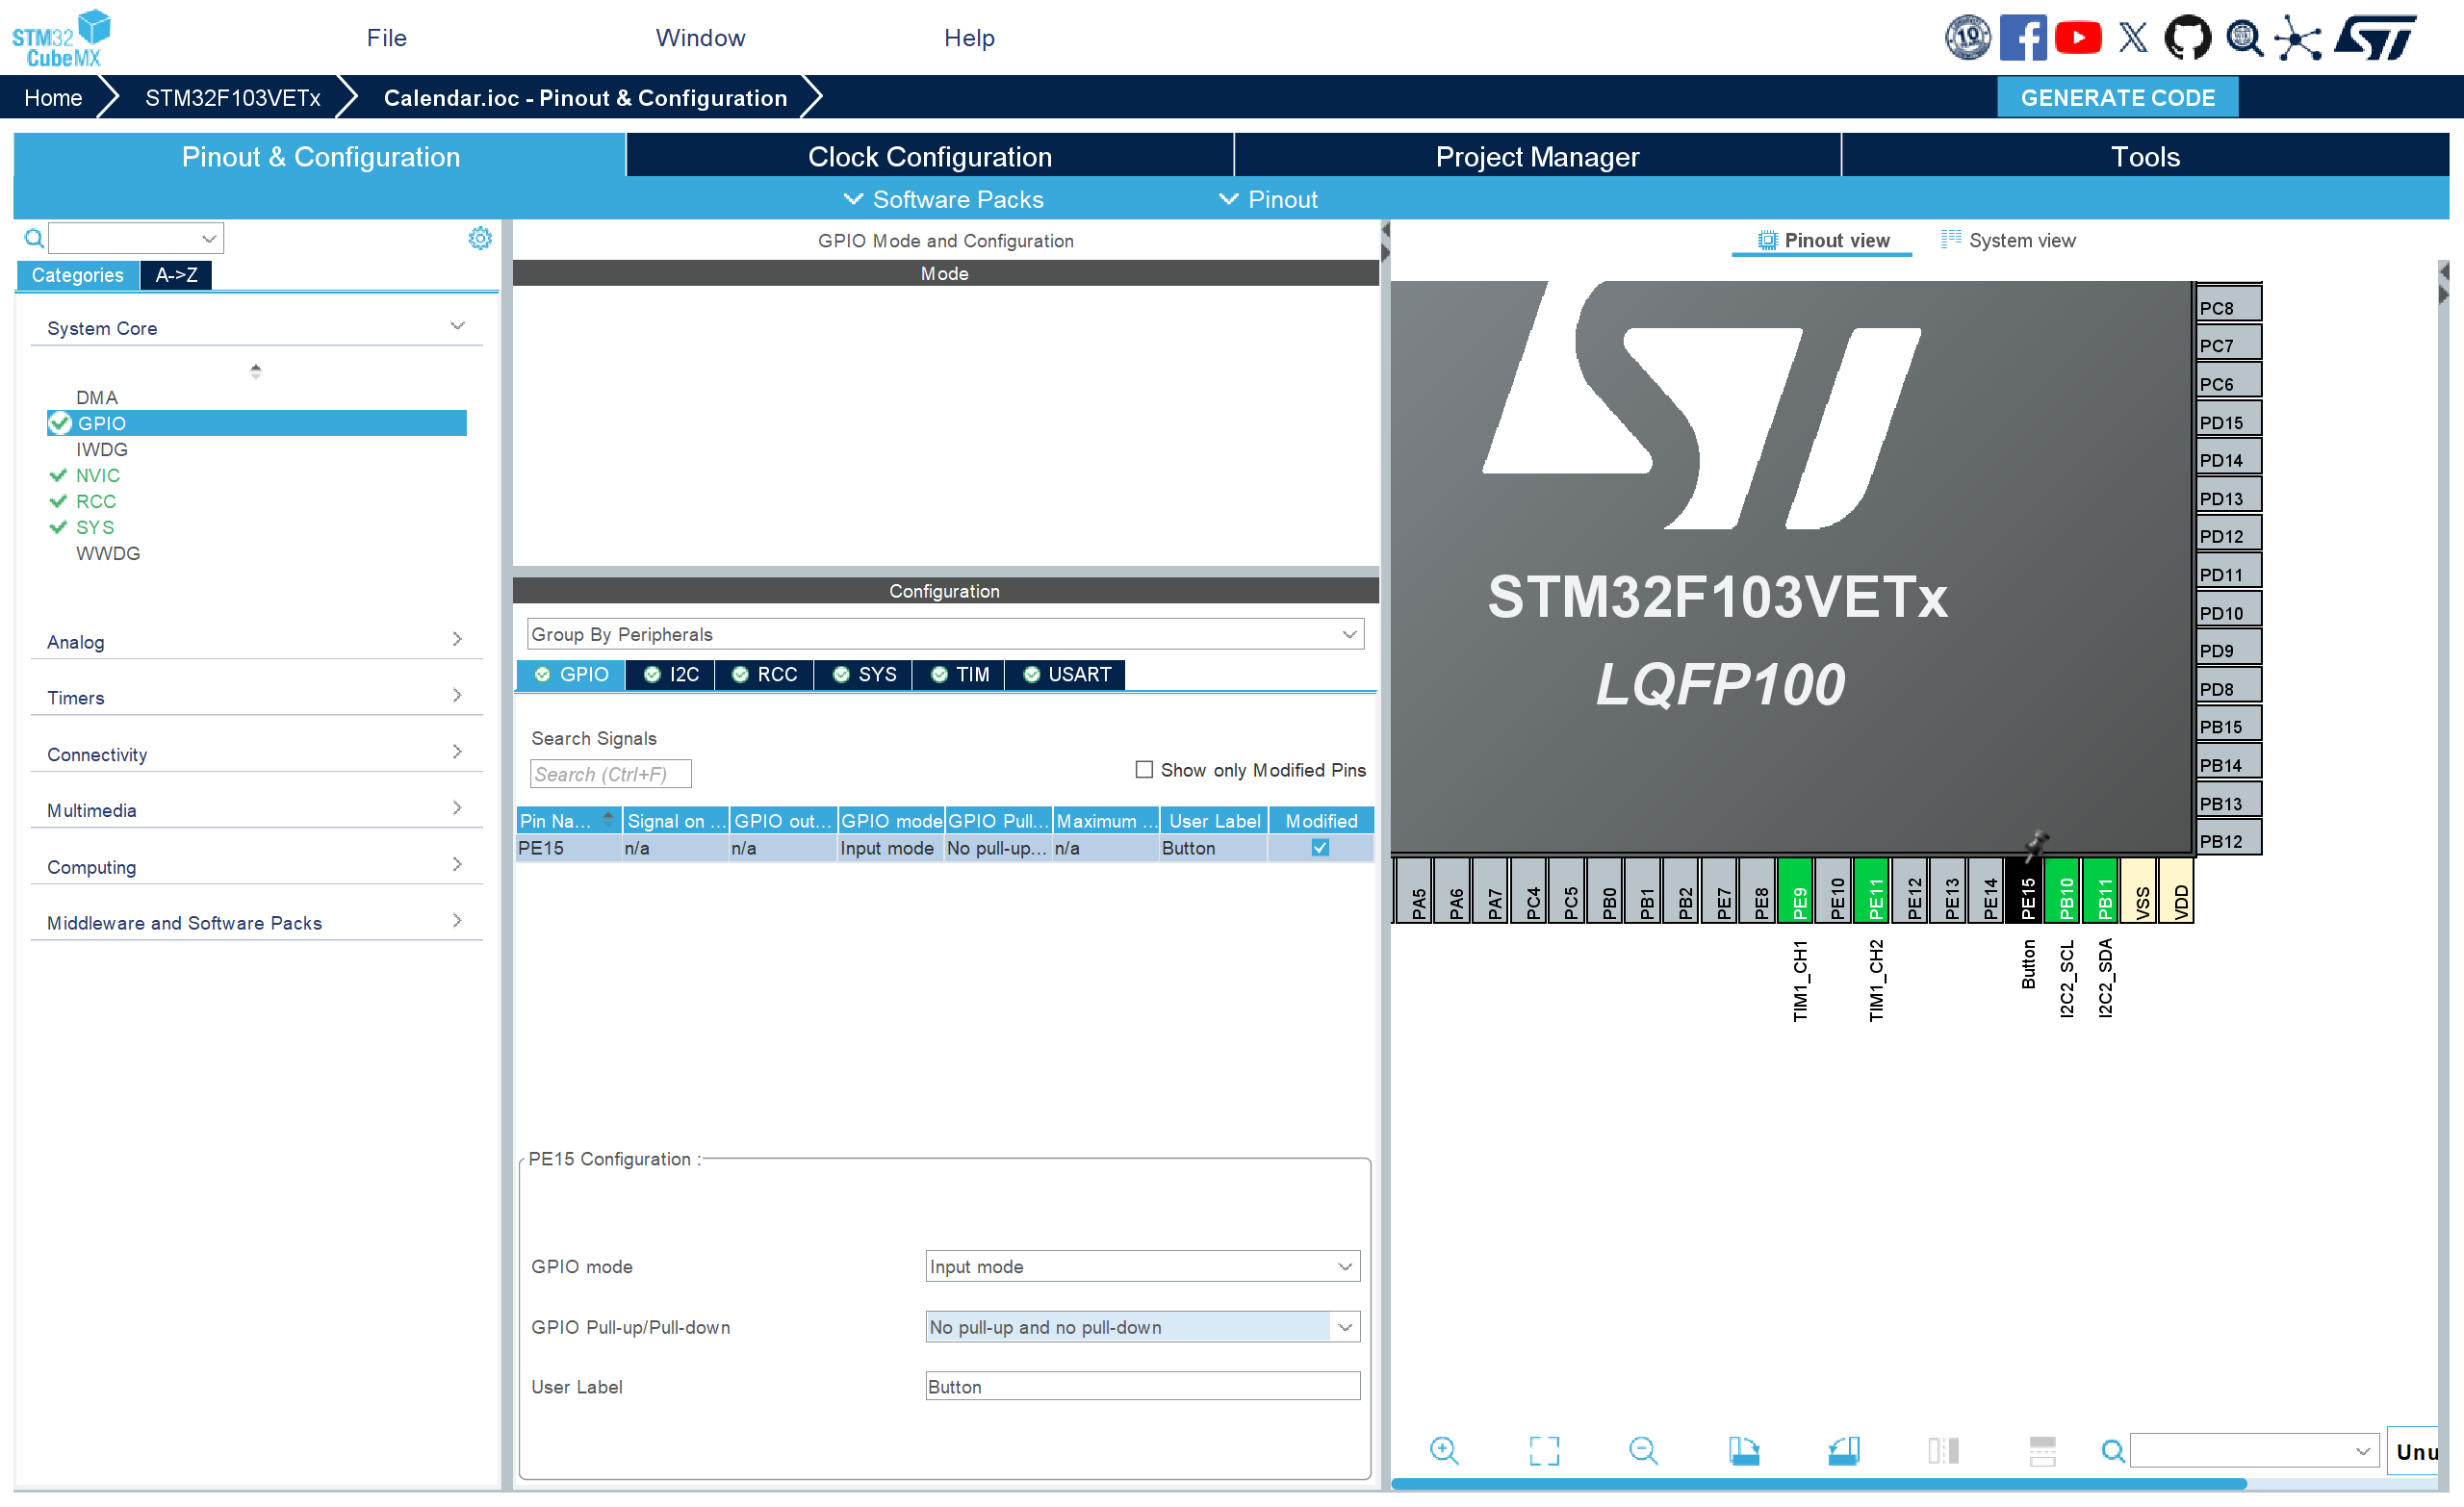Uncheck the Modified checkbox for PE15
Image resolution: width=2464 pixels, height=1507 pixels.
pyautogui.click(x=1320, y=847)
